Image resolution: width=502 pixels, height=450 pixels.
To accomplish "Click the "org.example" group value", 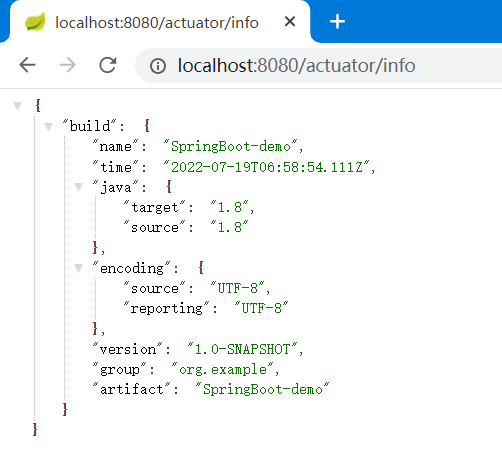I will pos(223,369).
